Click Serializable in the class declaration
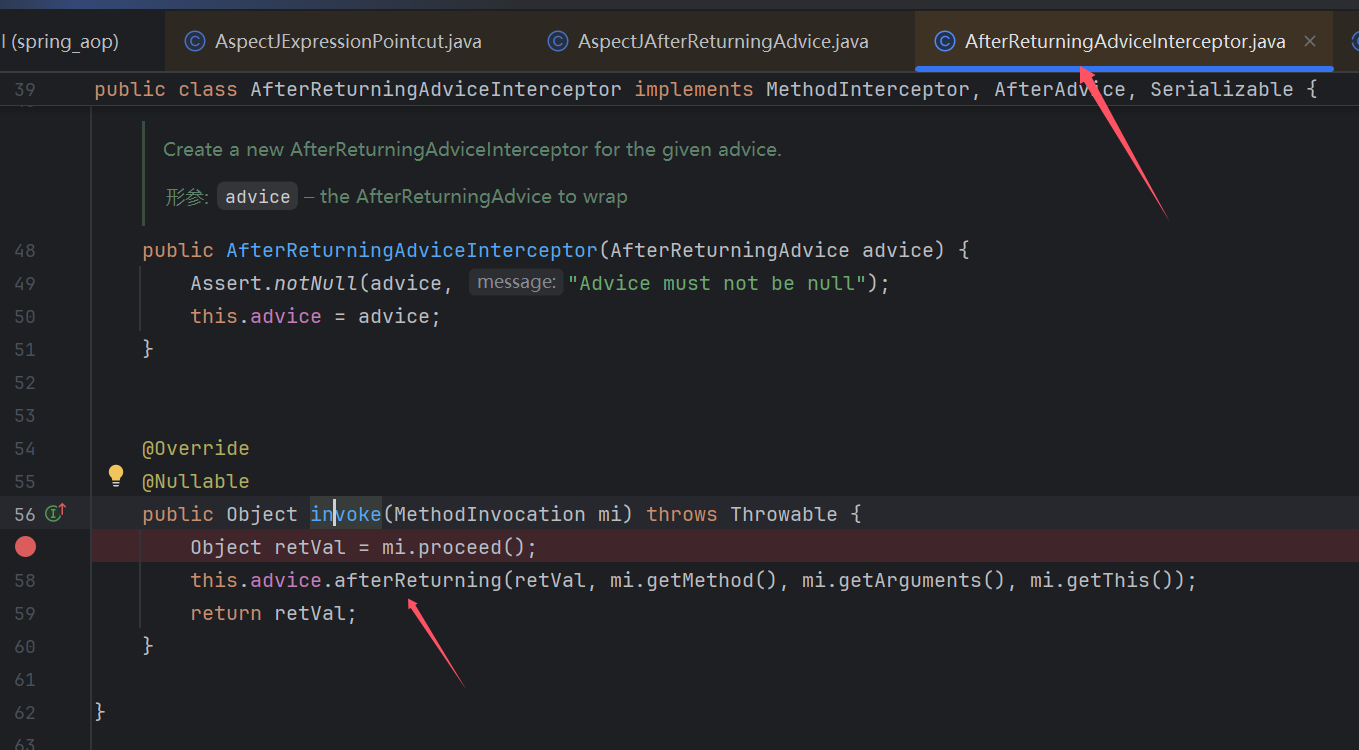The height and width of the screenshot is (750, 1359). point(1222,89)
